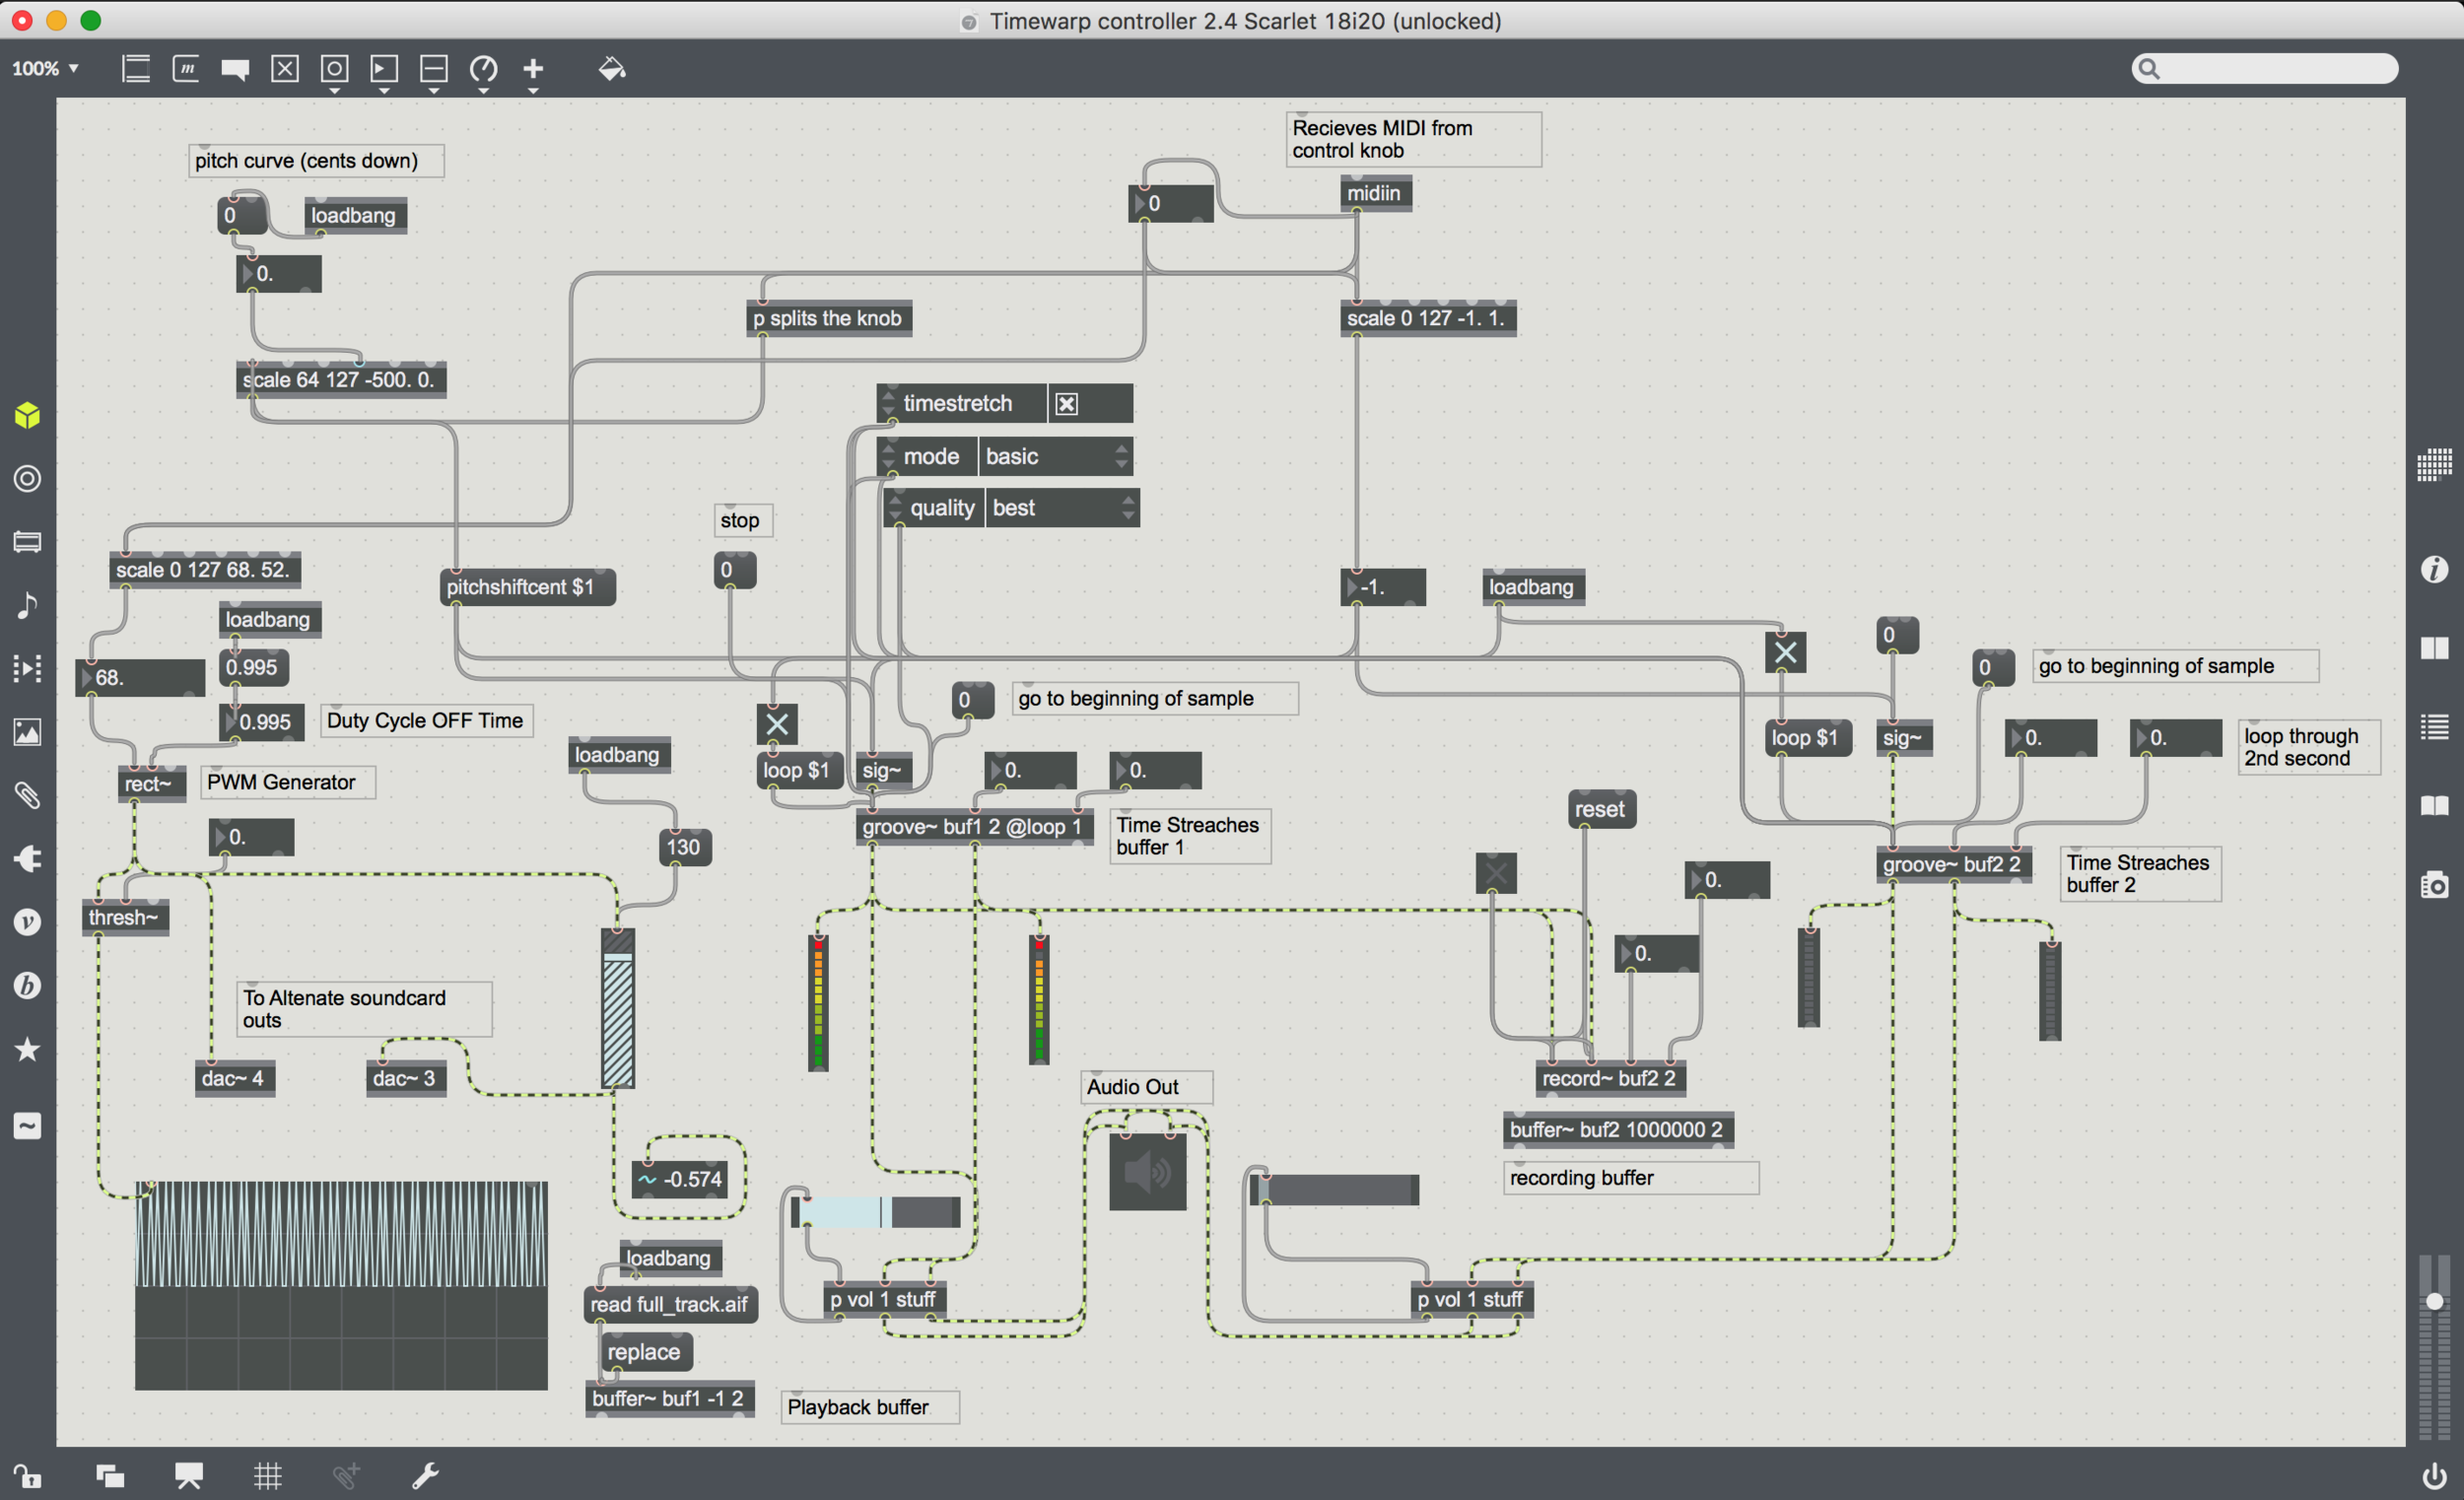Adjust the striped vertical gain slider
Screen dimensions: 2464x1500
[x=618, y=1008]
